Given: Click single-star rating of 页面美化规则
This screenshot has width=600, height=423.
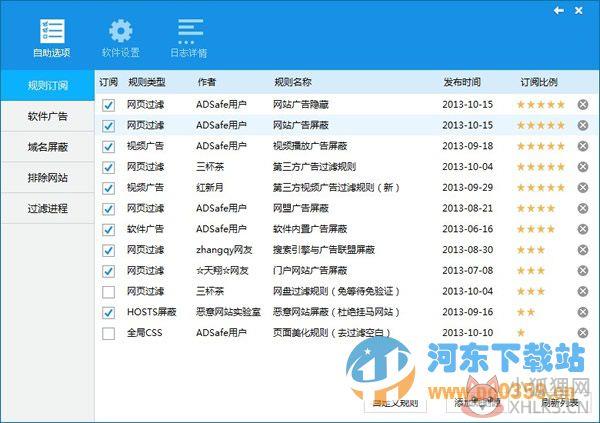Looking at the screenshot, I should 521,333.
